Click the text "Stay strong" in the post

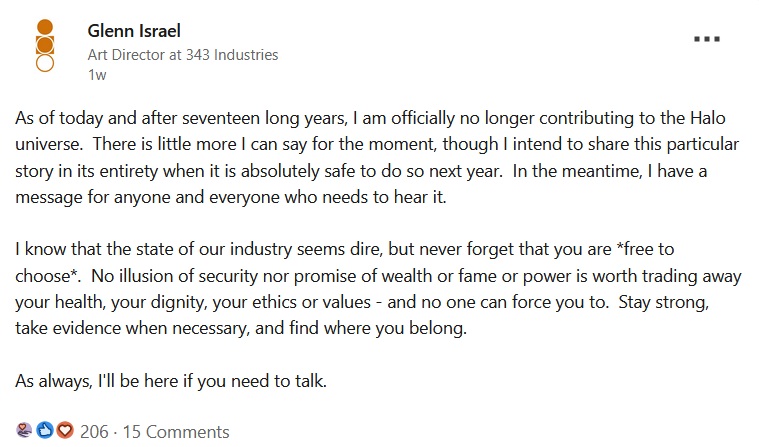click(676, 301)
